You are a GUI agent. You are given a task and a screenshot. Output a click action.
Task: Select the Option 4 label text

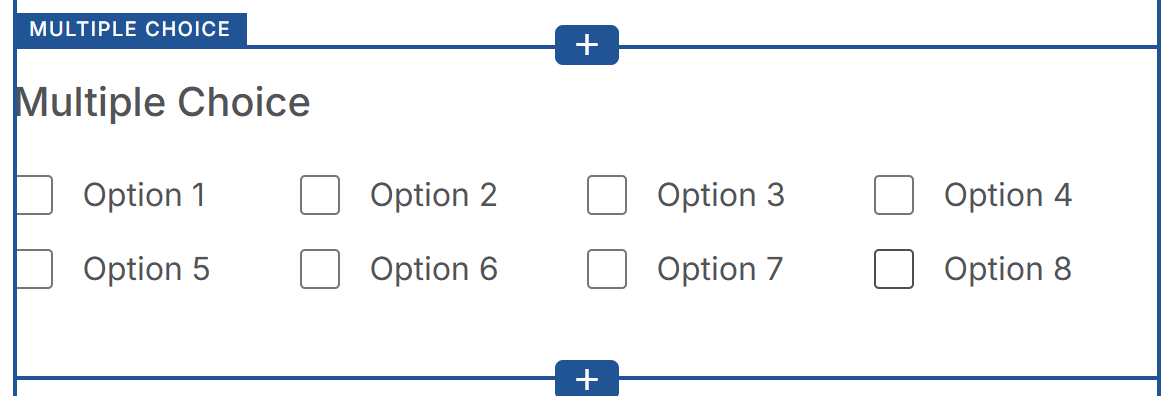tap(1007, 196)
